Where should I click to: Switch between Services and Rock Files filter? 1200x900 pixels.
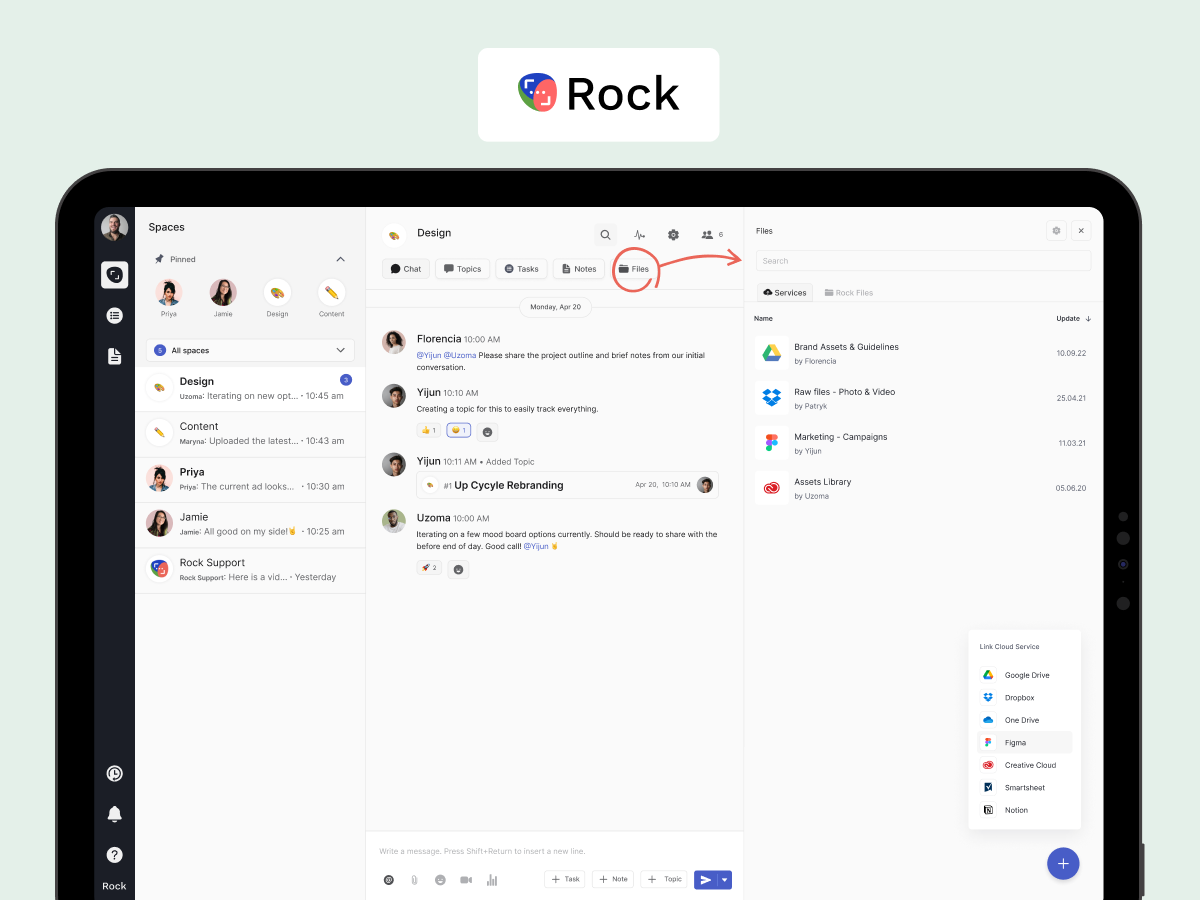click(848, 292)
